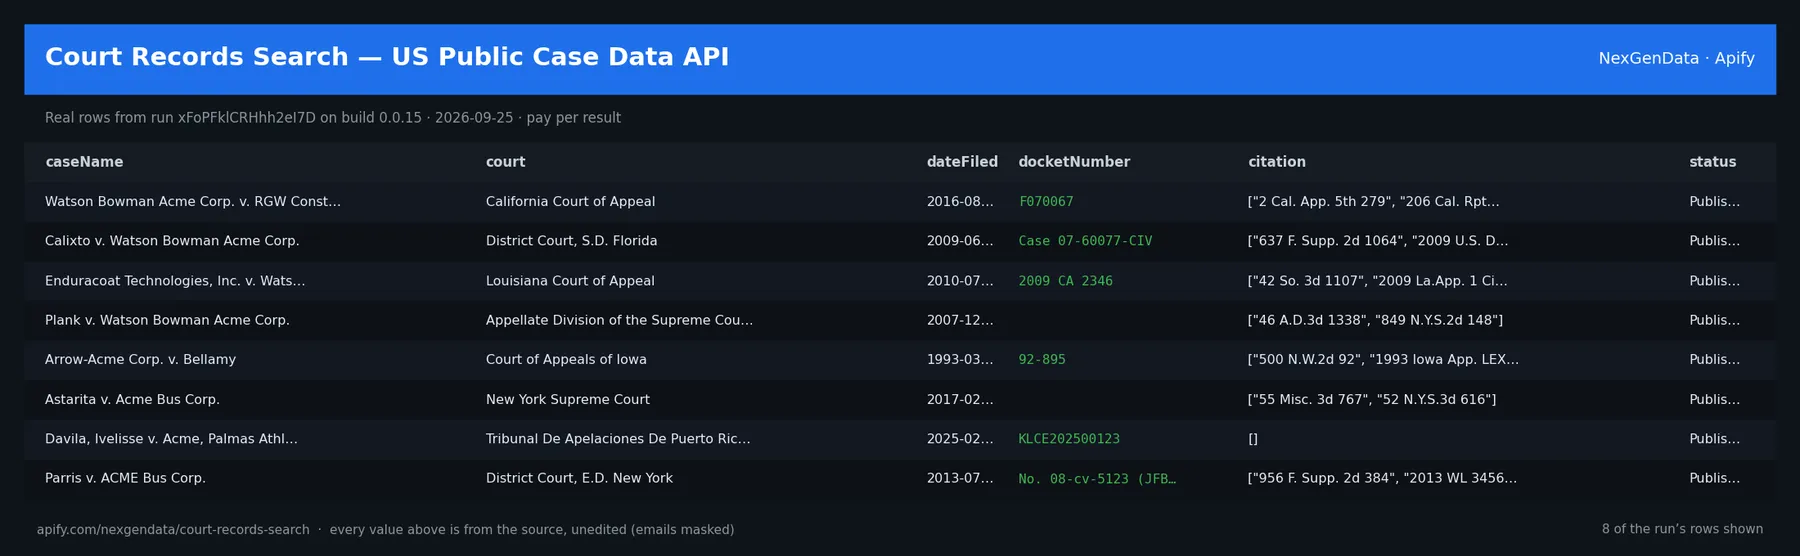Click citation starting "637 F. Supp. 2d 1064"

tap(1378, 241)
